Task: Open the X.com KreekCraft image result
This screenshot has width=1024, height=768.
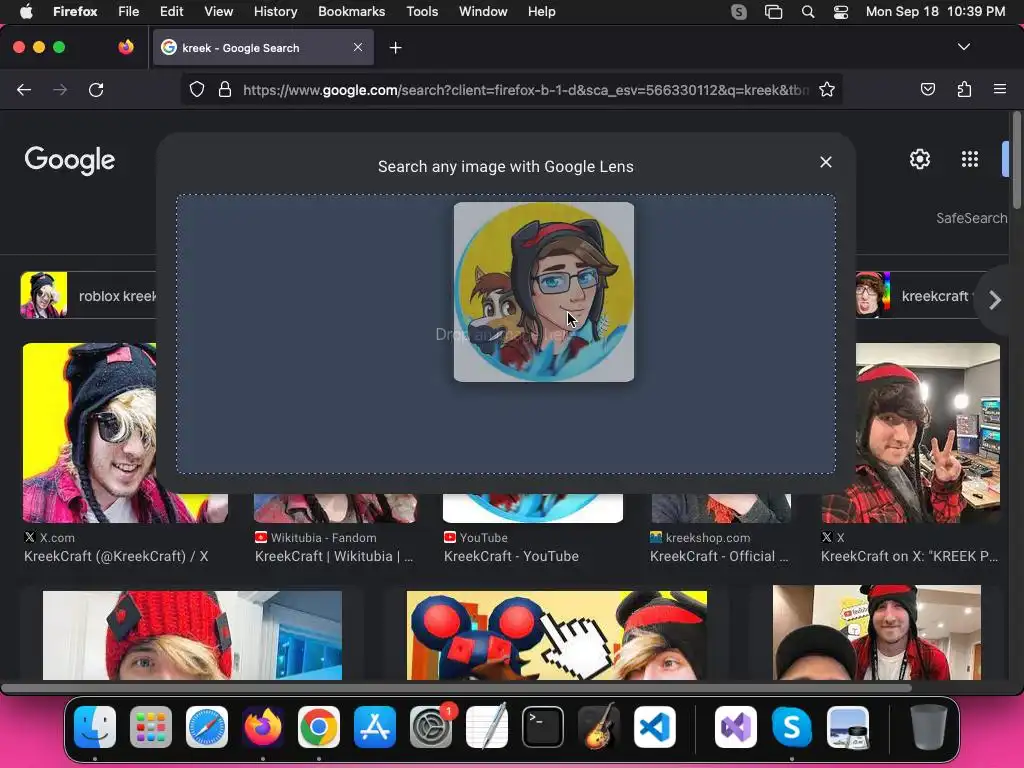Action: tap(89, 433)
